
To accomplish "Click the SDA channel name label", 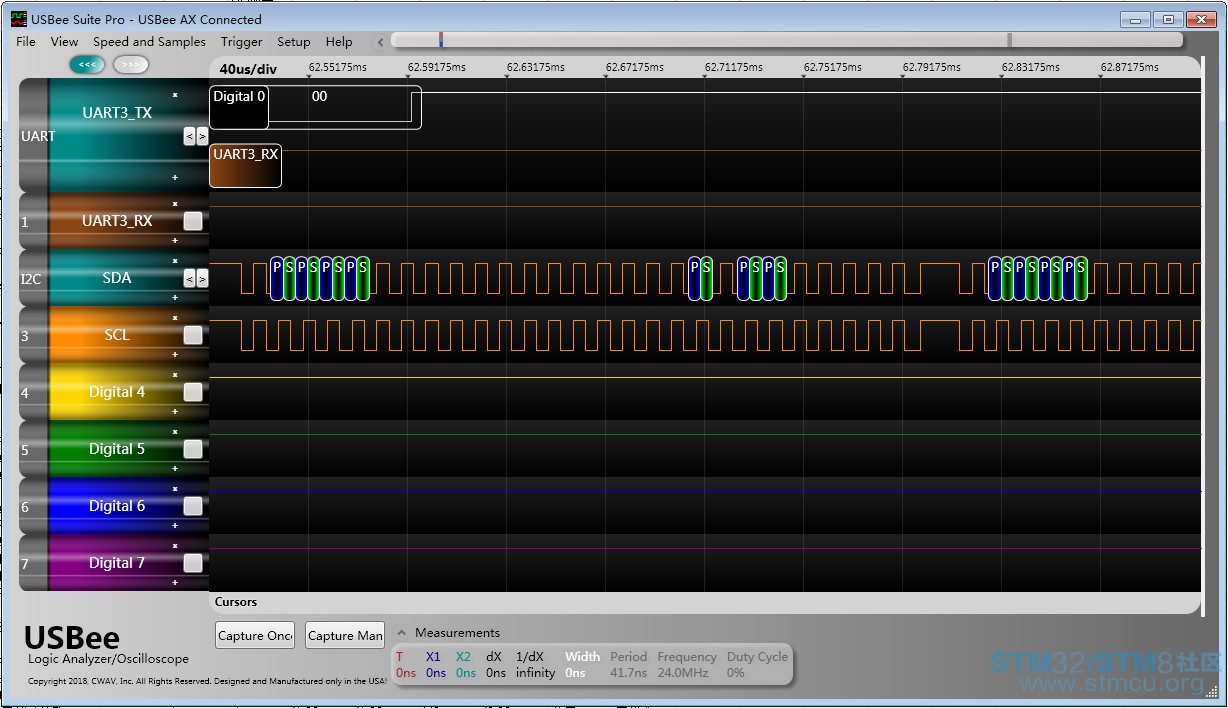I will pyautogui.click(x=117, y=278).
